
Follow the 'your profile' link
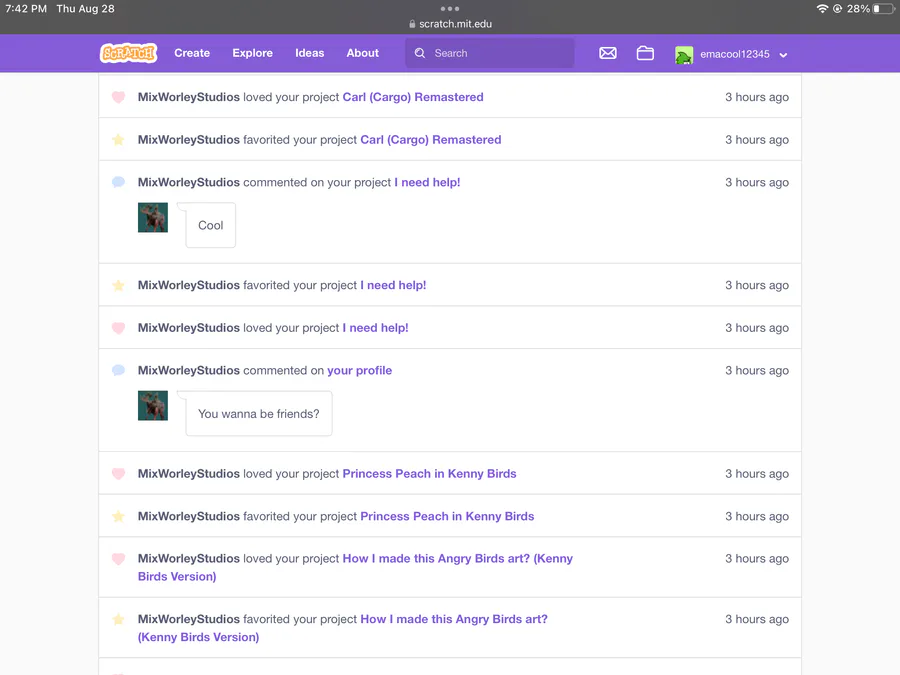tap(360, 370)
